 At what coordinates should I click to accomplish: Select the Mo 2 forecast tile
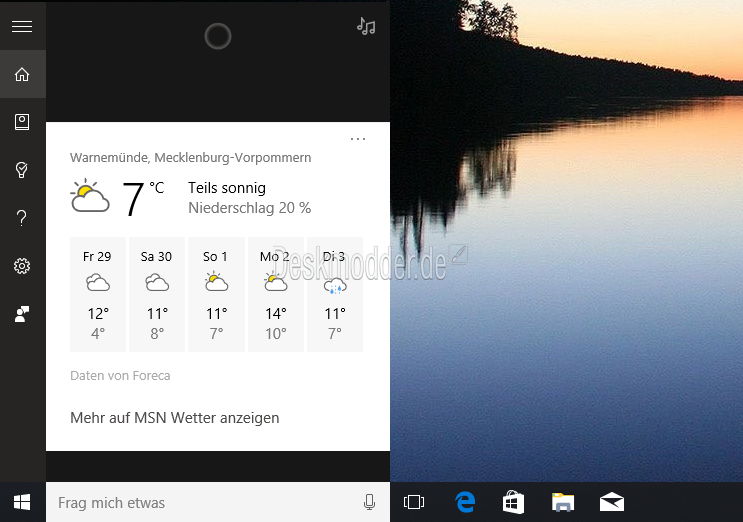276,295
